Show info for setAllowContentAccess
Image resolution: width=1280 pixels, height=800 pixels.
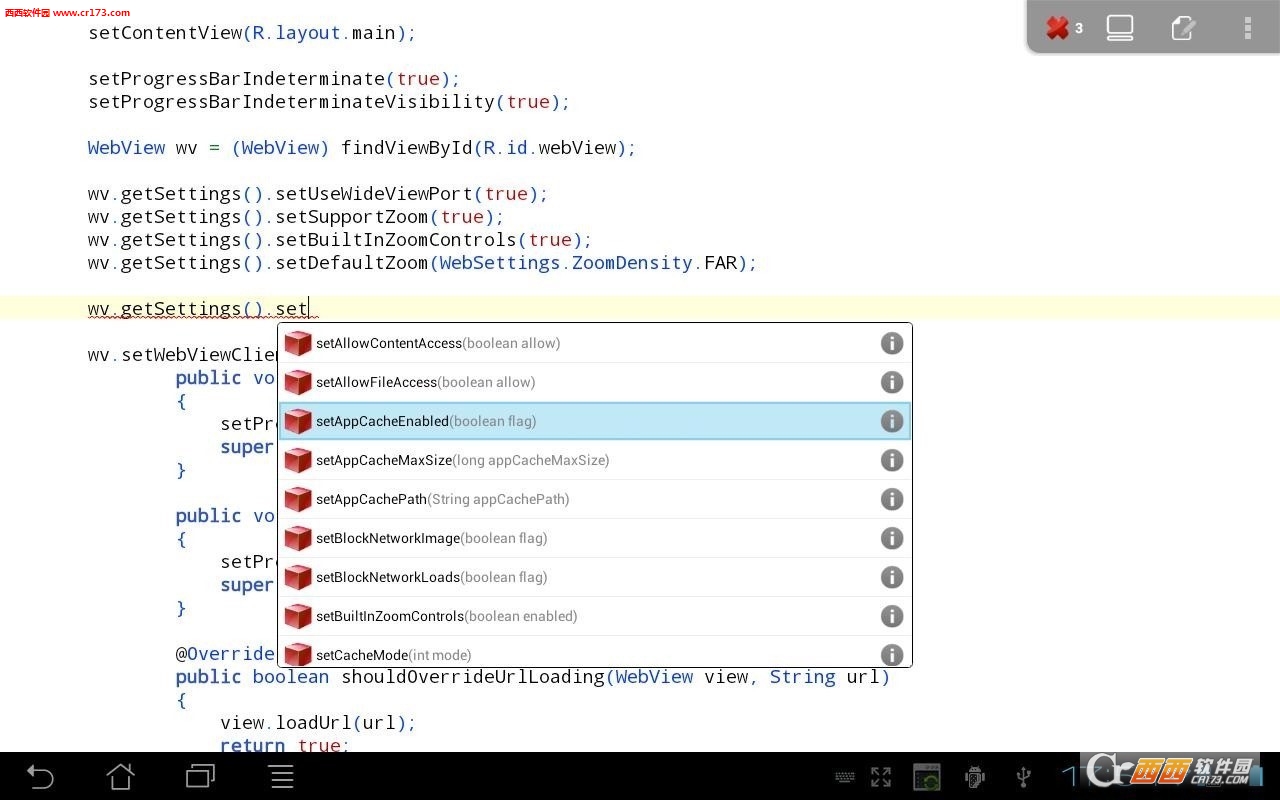891,343
